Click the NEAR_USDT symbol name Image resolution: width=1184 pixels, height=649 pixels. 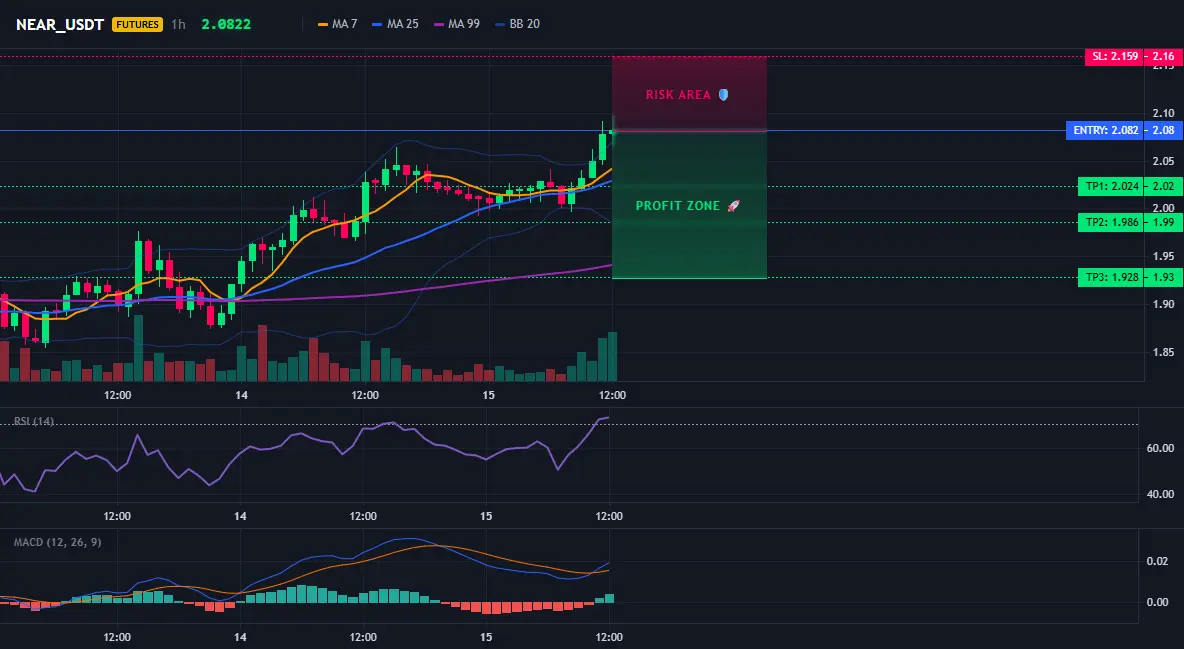pyautogui.click(x=60, y=24)
